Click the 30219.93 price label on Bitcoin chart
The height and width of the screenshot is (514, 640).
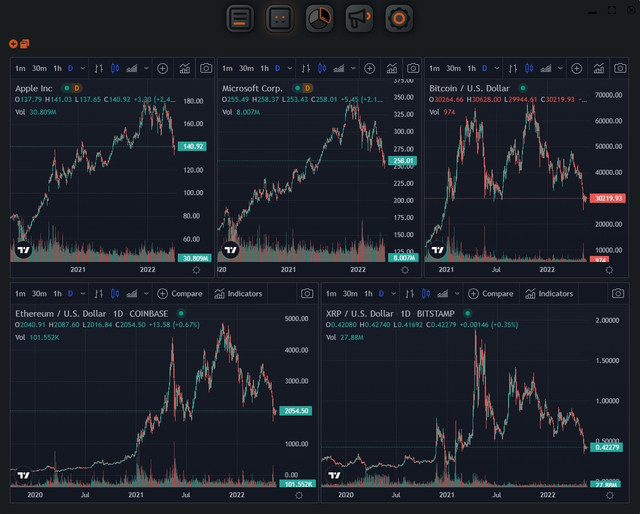pyautogui.click(x=608, y=198)
